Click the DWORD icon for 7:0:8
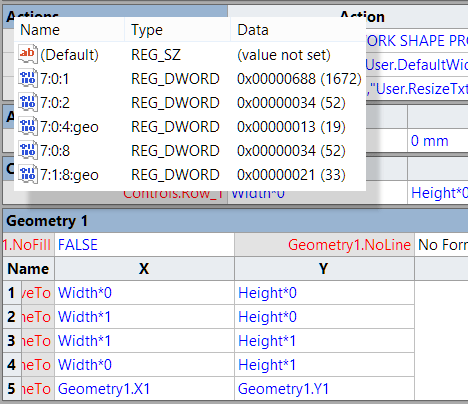 coord(28,150)
